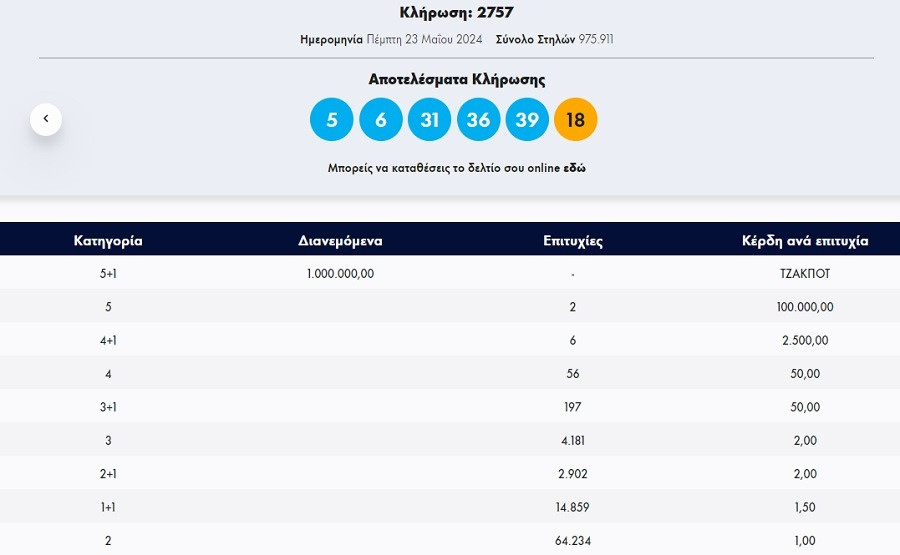The height and width of the screenshot is (555, 900).
Task: Select the prize value 100.000,00
Action: [x=805, y=307]
